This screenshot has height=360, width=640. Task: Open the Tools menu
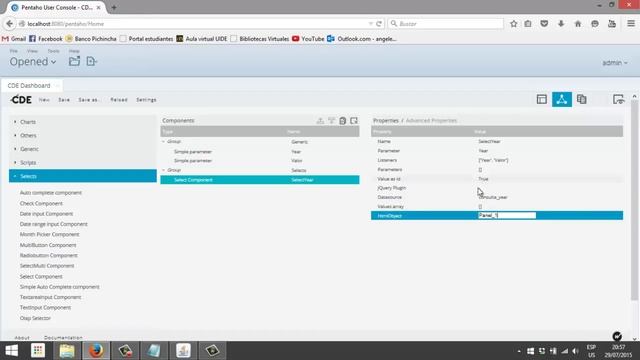click(53, 51)
